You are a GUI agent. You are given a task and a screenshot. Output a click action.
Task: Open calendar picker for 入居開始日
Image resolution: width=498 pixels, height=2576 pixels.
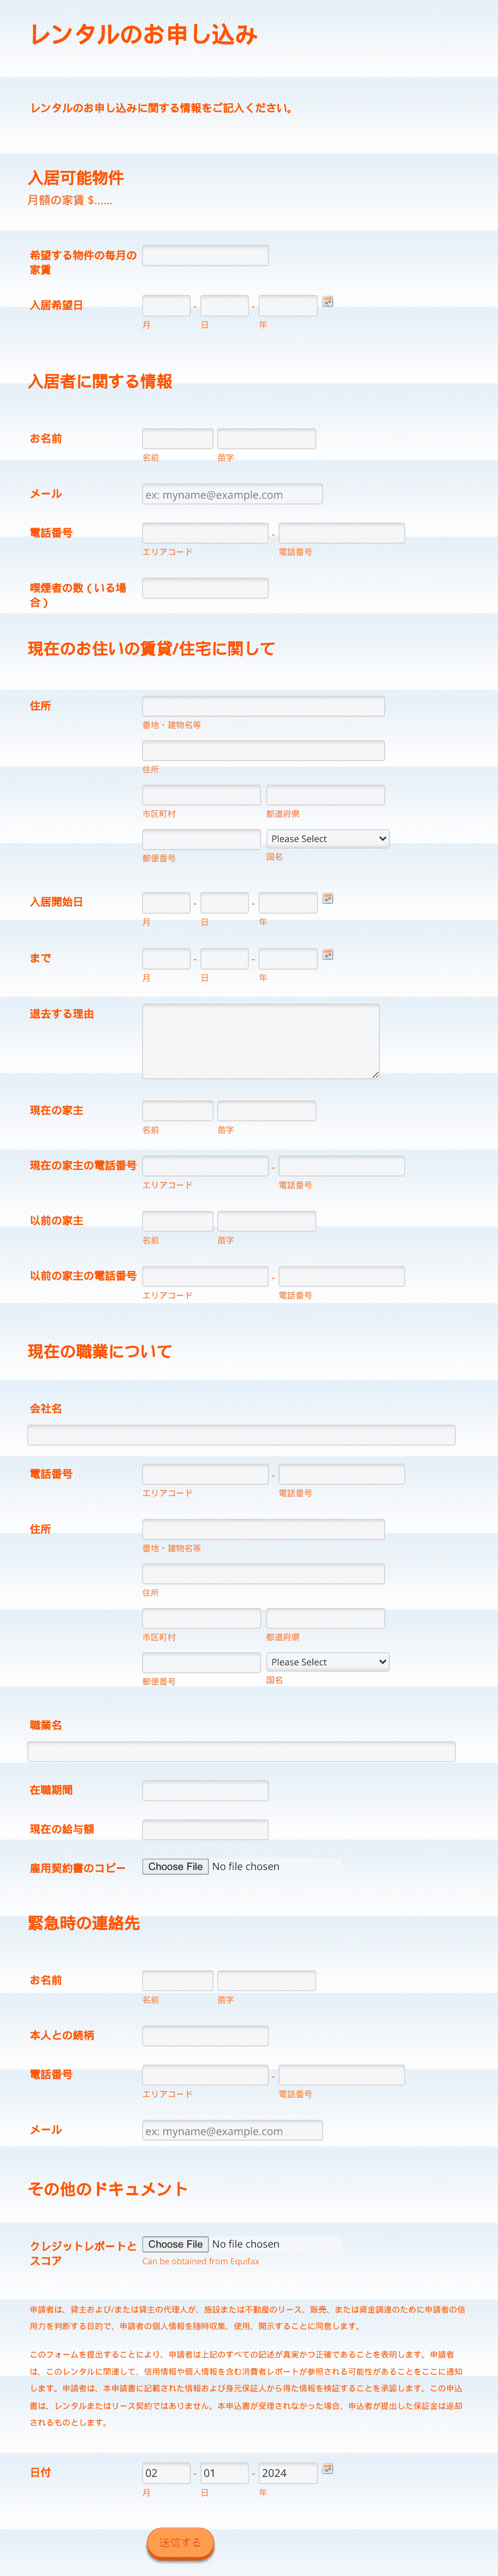(x=328, y=898)
